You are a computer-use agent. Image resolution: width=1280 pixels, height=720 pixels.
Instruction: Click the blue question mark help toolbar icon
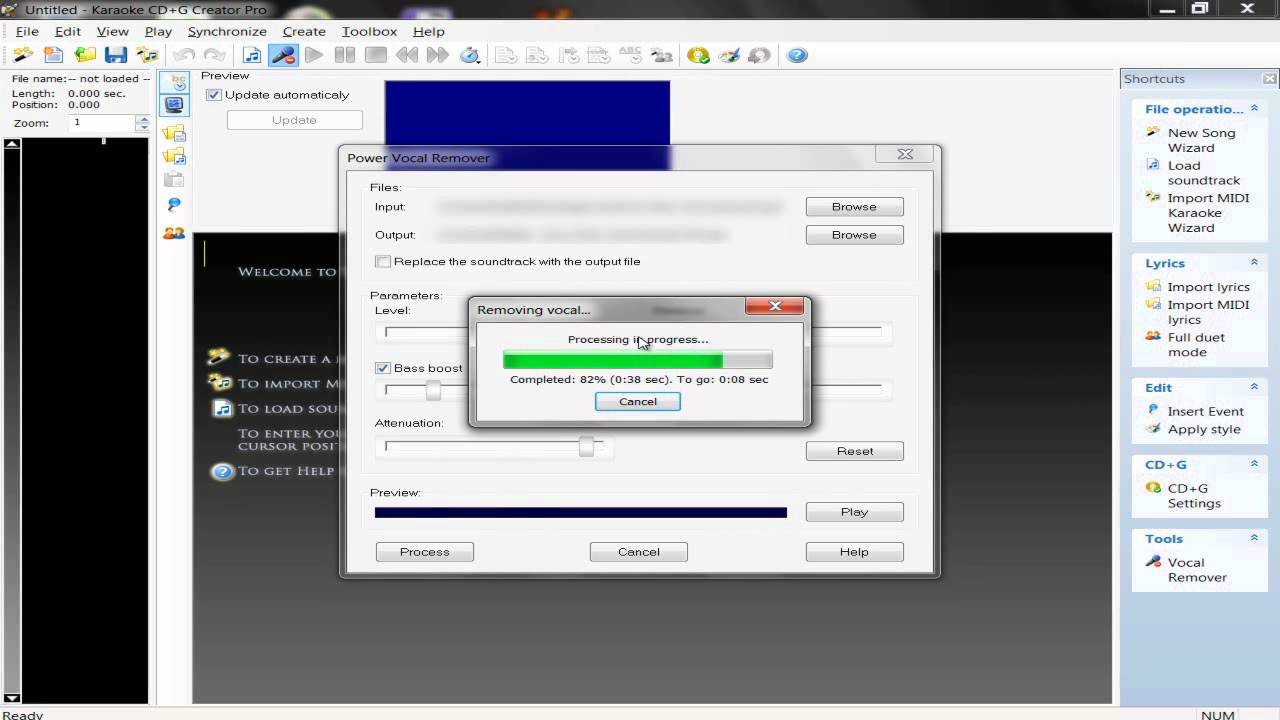click(797, 55)
